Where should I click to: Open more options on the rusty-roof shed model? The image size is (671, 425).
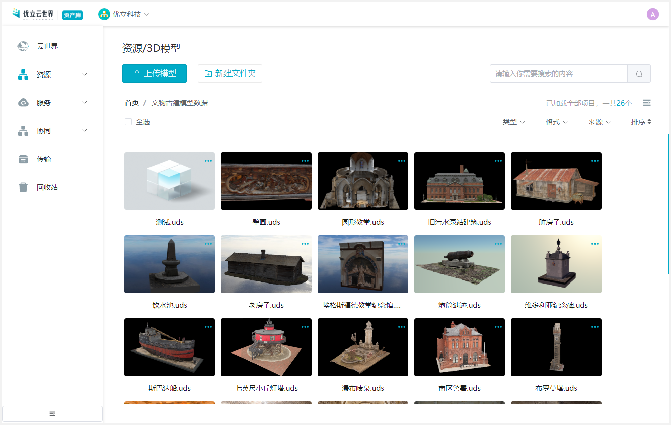tap(595, 161)
